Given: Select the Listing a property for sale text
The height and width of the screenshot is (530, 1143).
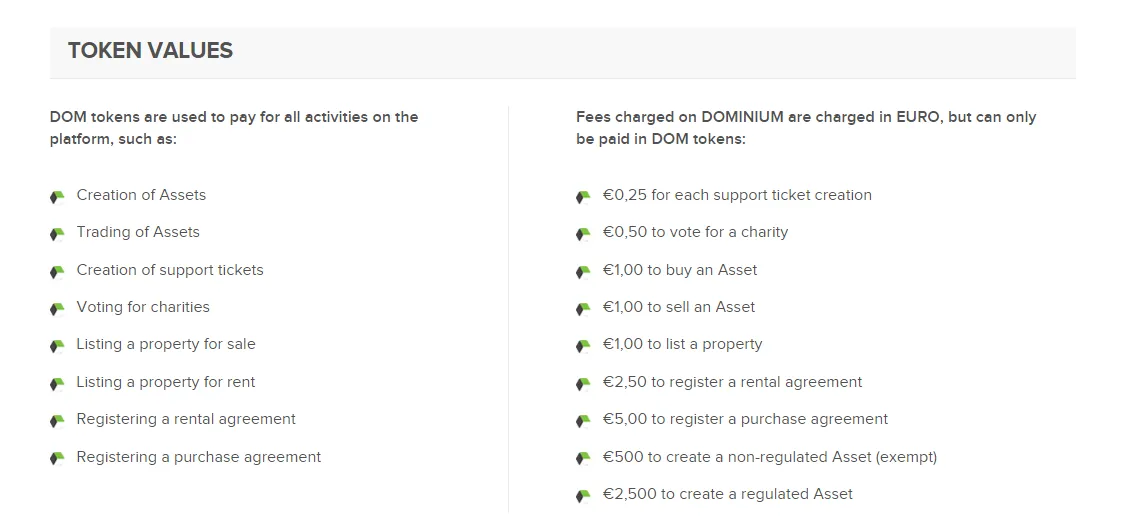Looking at the screenshot, I should tap(166, 344).
